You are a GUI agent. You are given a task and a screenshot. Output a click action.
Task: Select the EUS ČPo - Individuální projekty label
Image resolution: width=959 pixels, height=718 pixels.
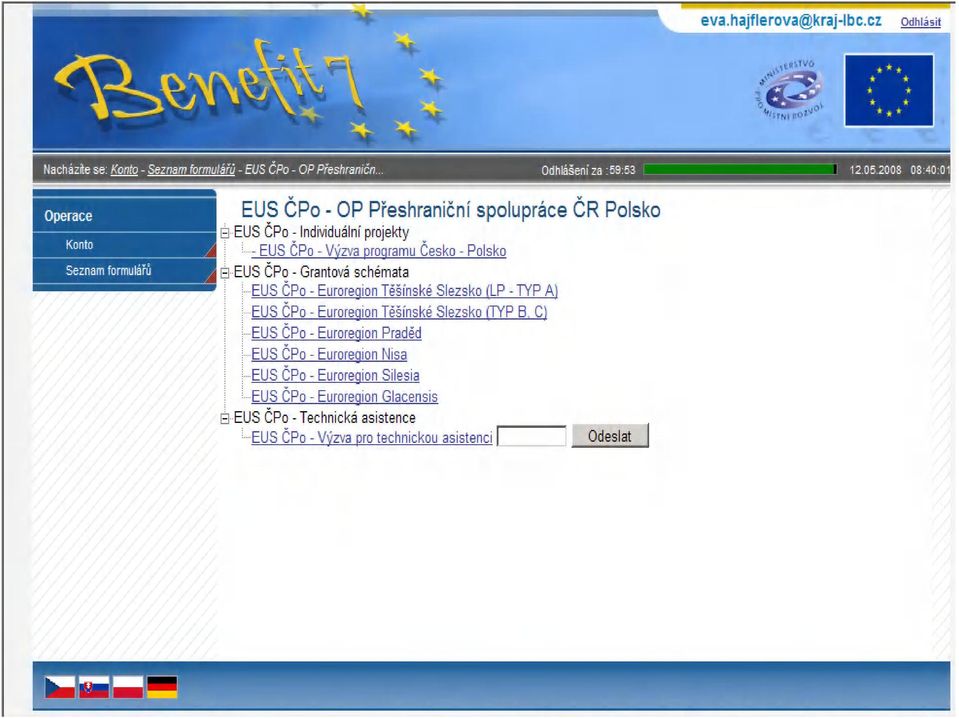click(x=321, y=232)
